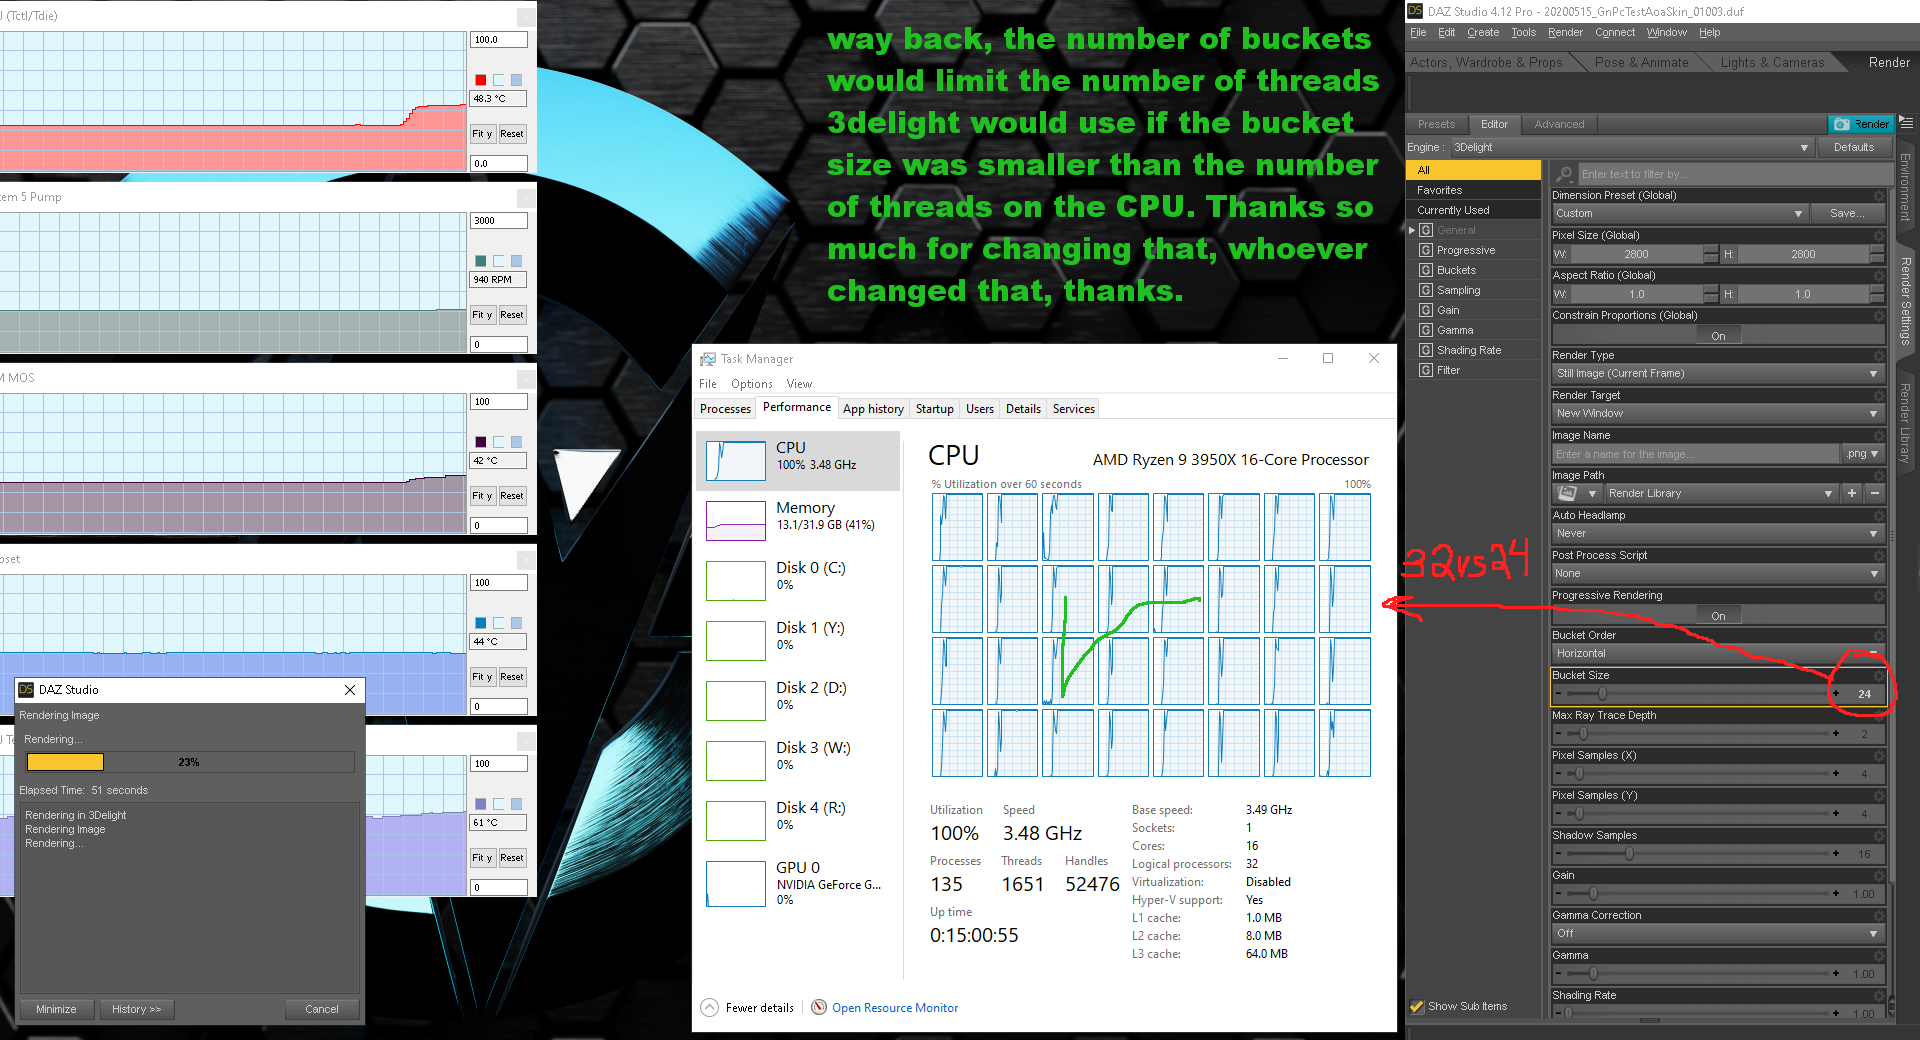Open the Post Process Script None dropdown
The width and height of the screenshot is (1920, 1040).
1717,573
